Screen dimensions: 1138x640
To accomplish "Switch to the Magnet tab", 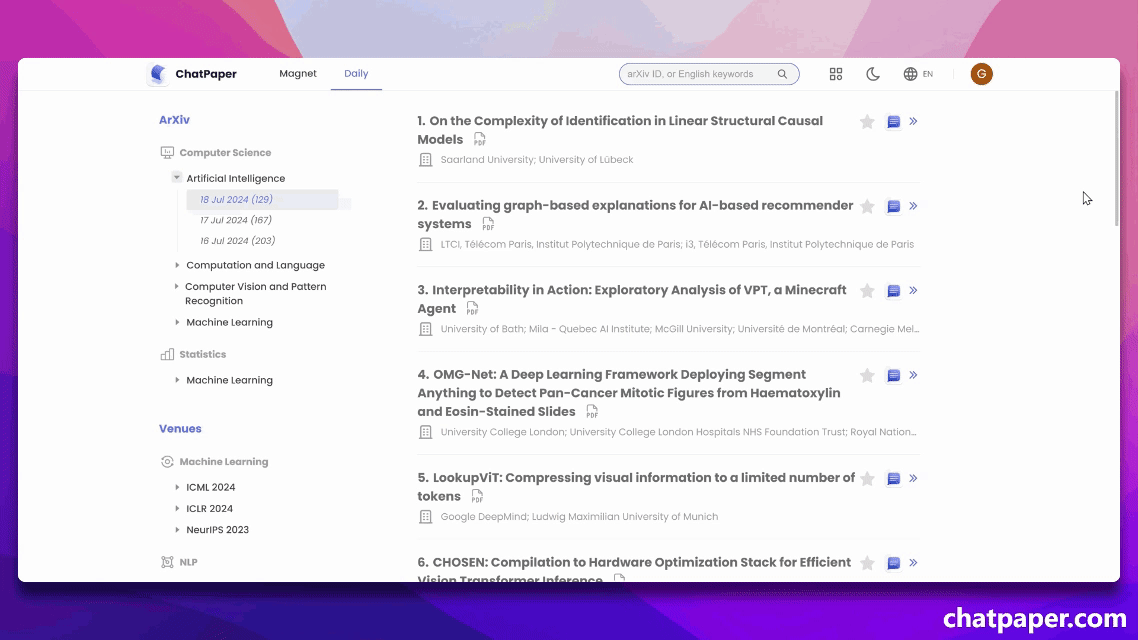I will point(298,73).
